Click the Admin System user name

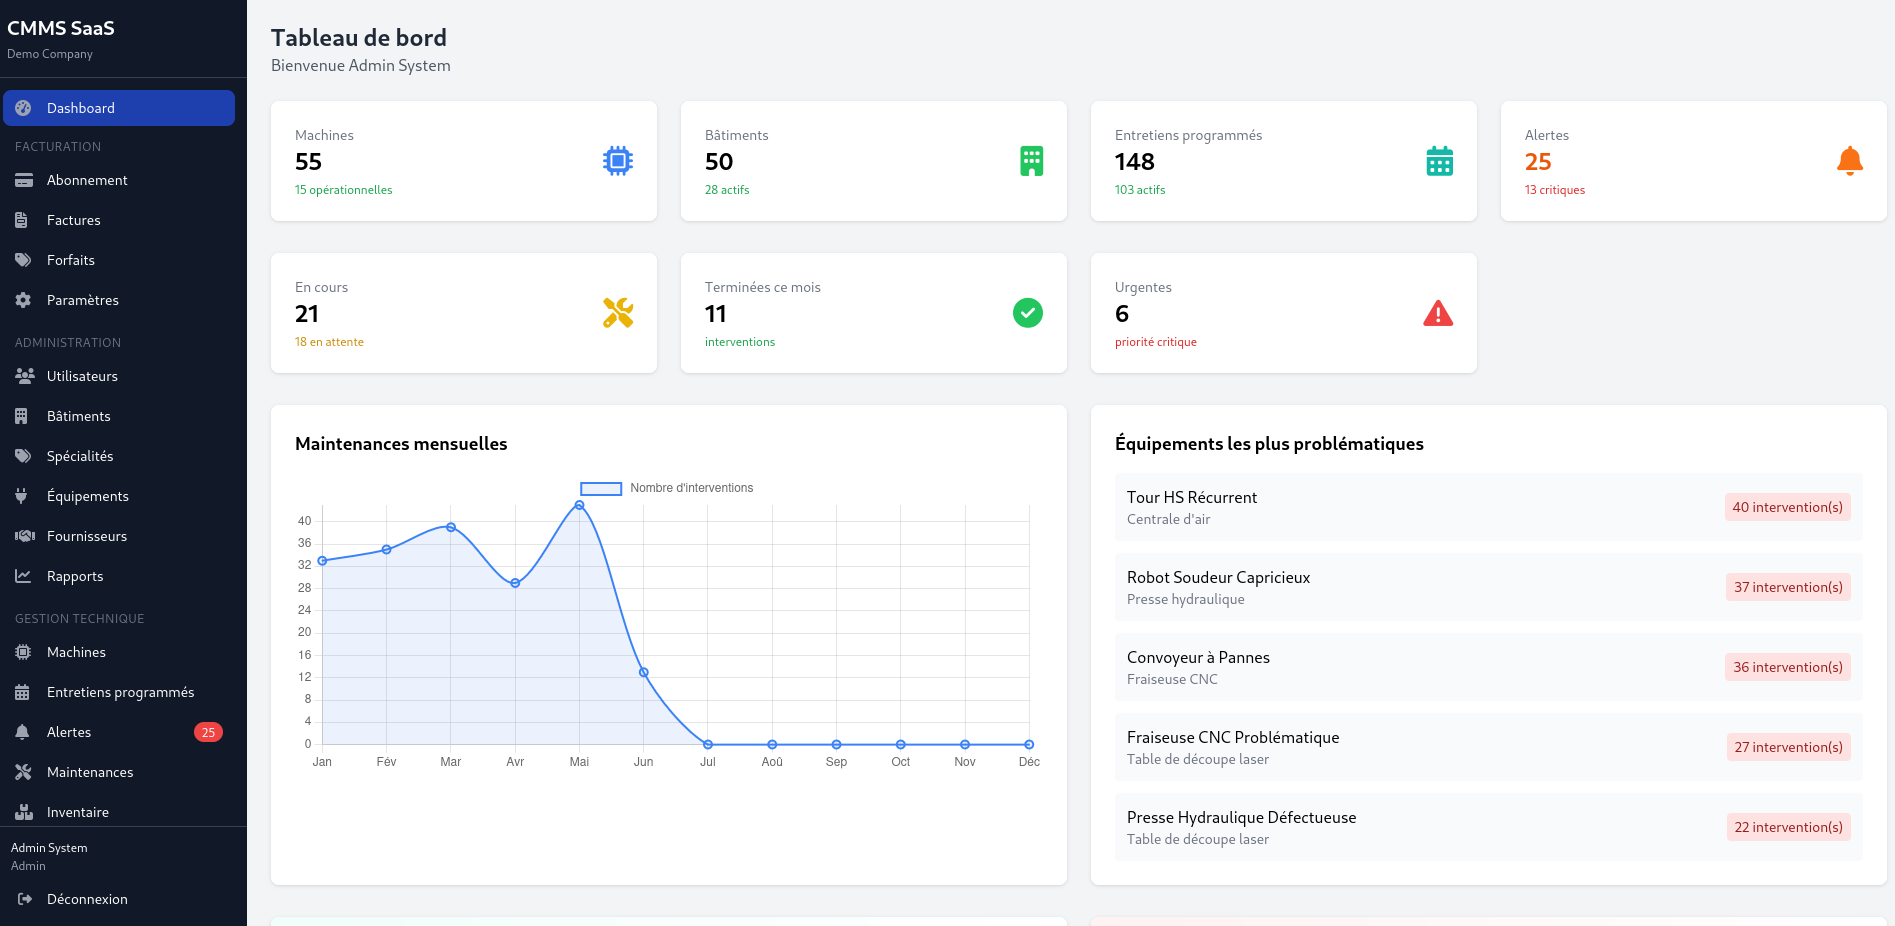49,848
